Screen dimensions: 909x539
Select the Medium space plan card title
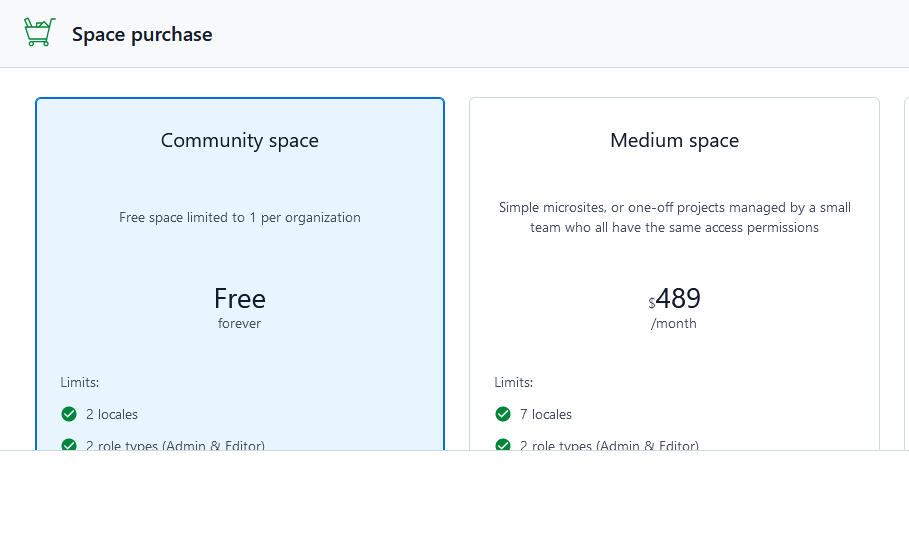point(674,140)
